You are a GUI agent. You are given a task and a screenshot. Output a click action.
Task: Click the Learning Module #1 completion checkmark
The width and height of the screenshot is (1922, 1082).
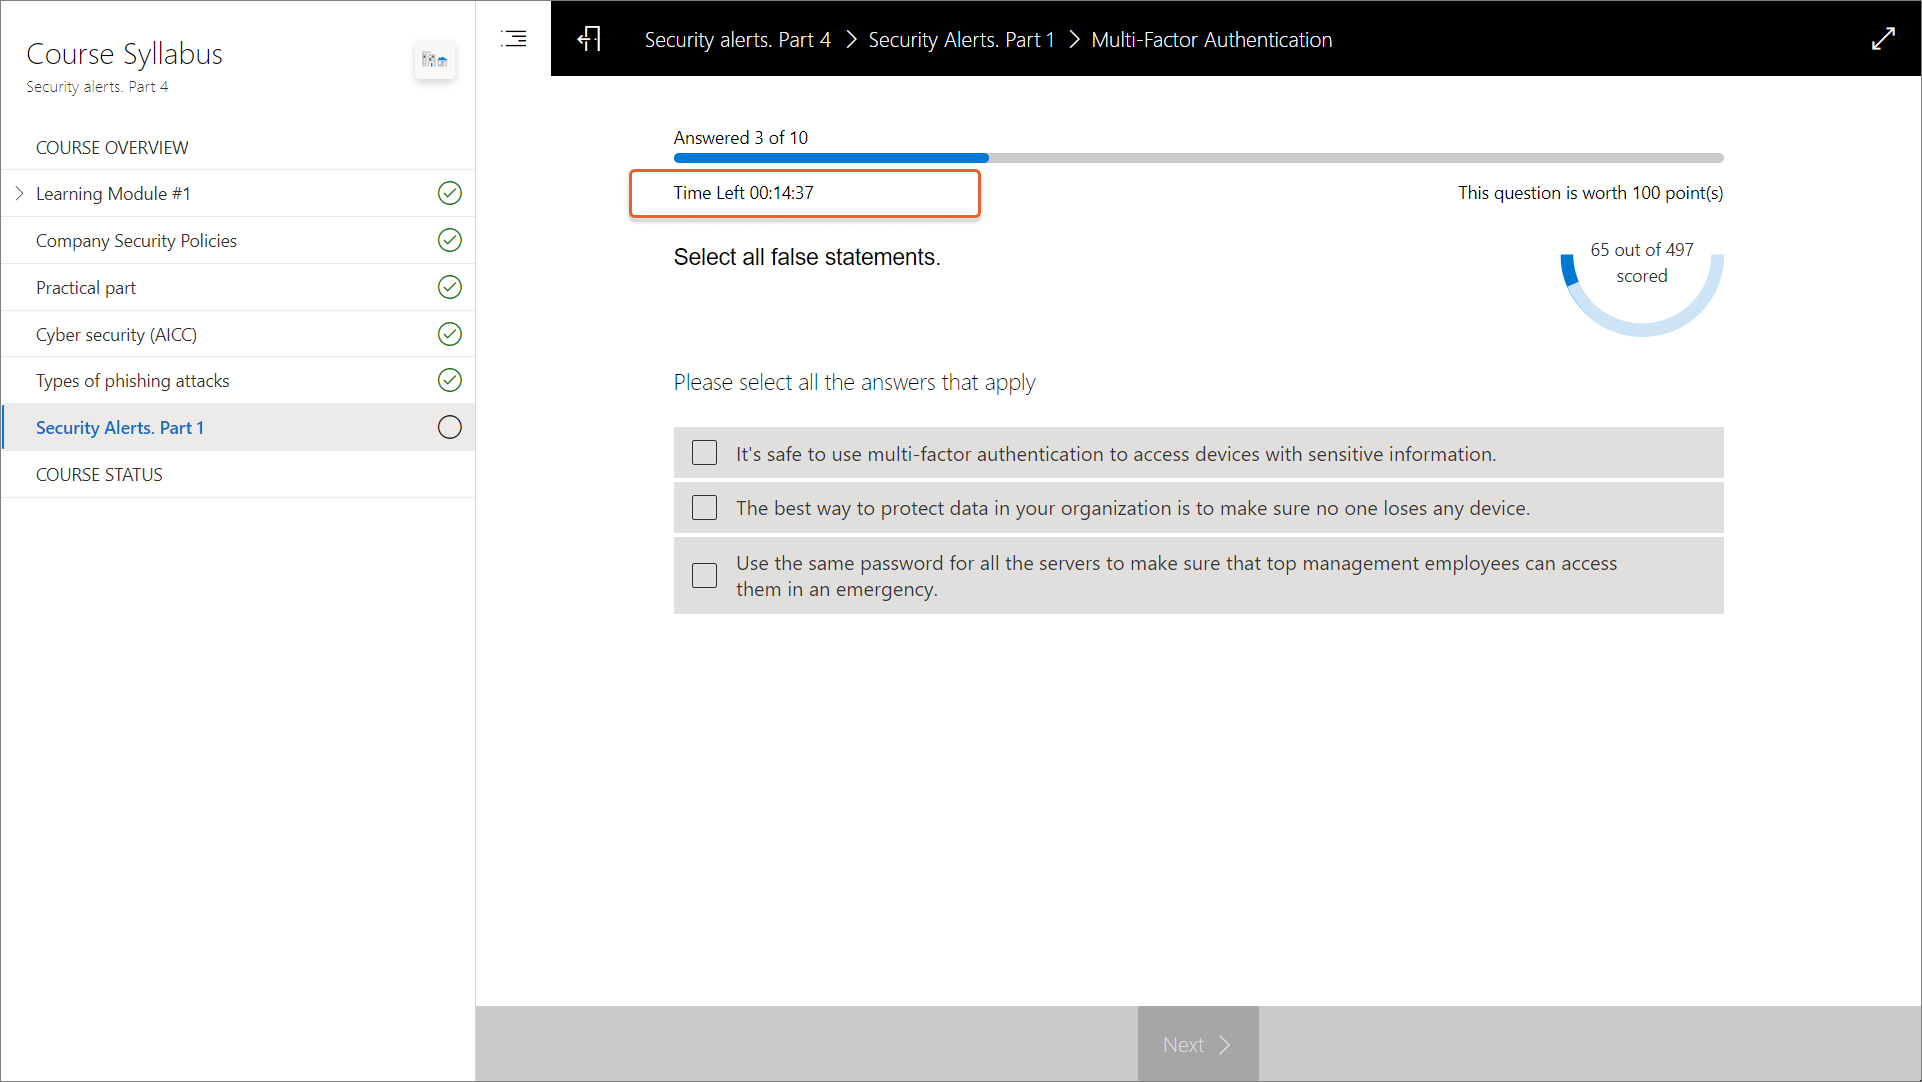click(x=450, y=193)
